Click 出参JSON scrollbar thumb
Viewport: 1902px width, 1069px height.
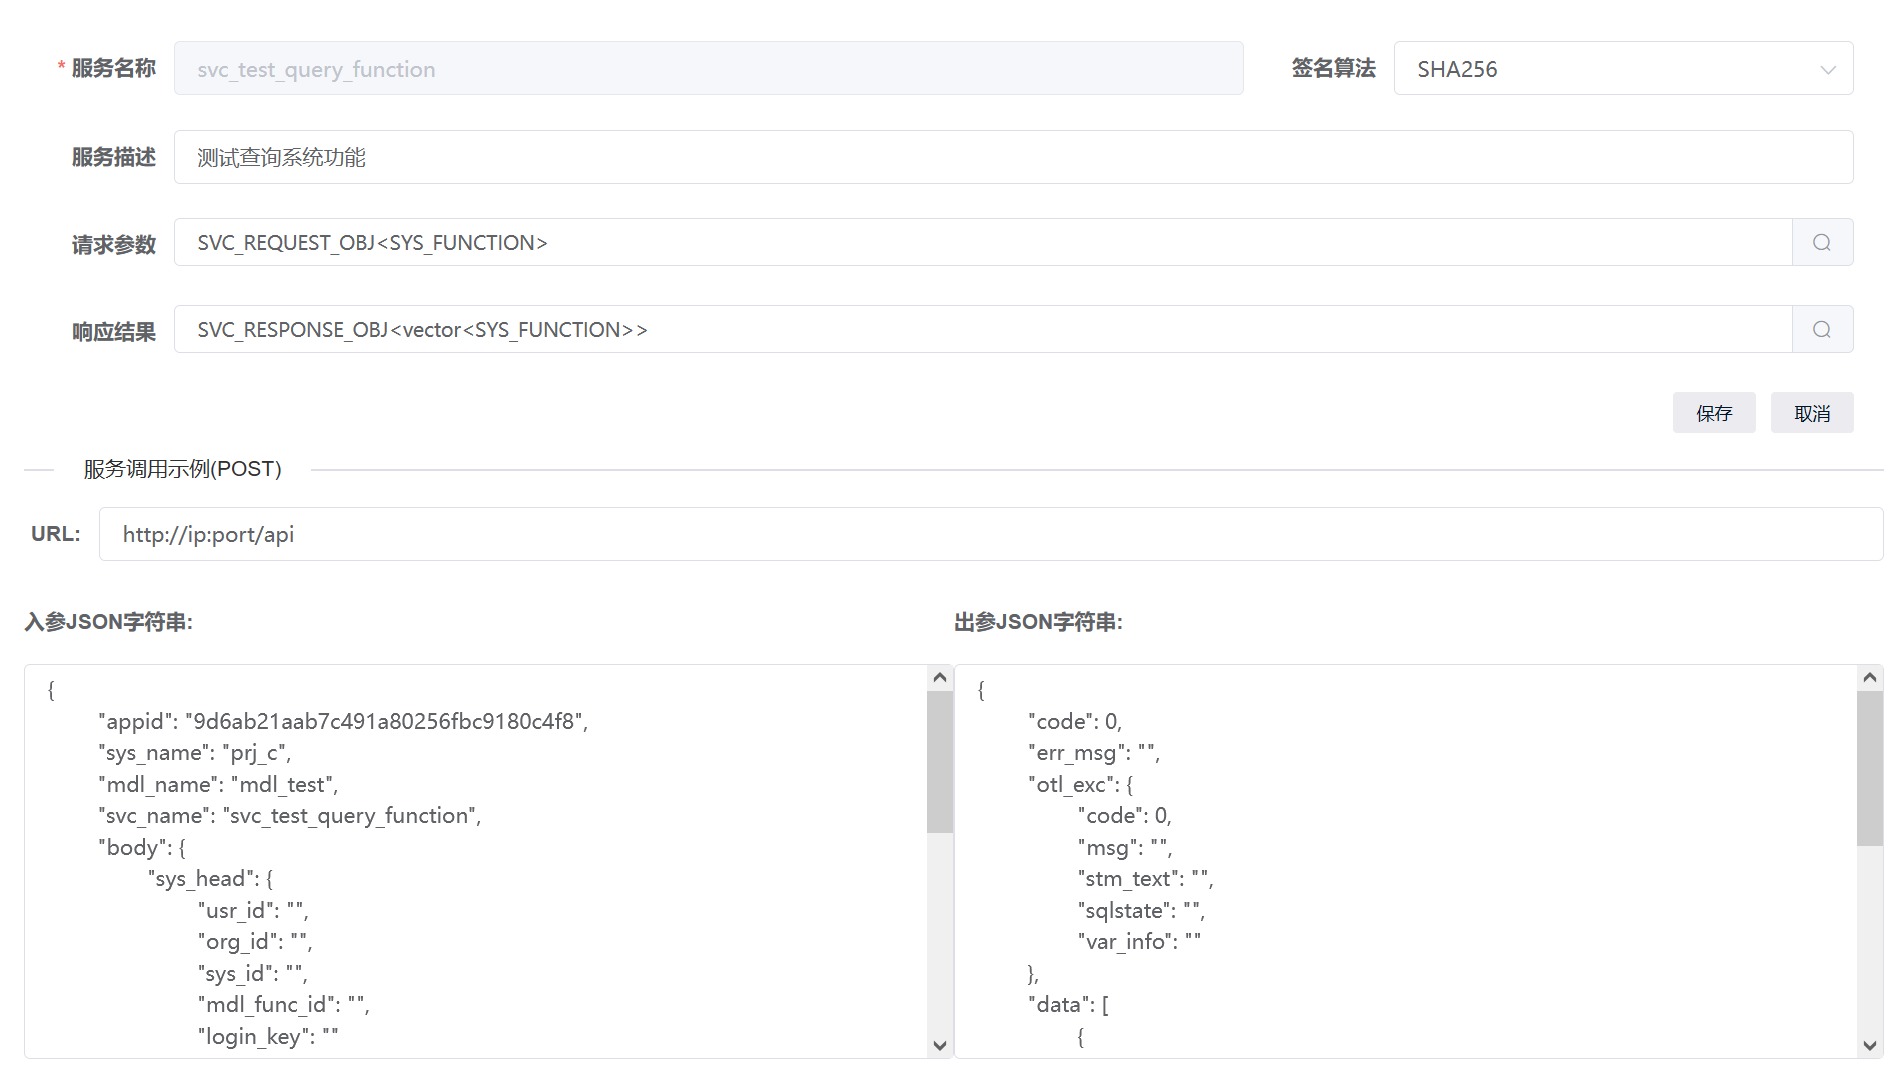(1869, 768)
